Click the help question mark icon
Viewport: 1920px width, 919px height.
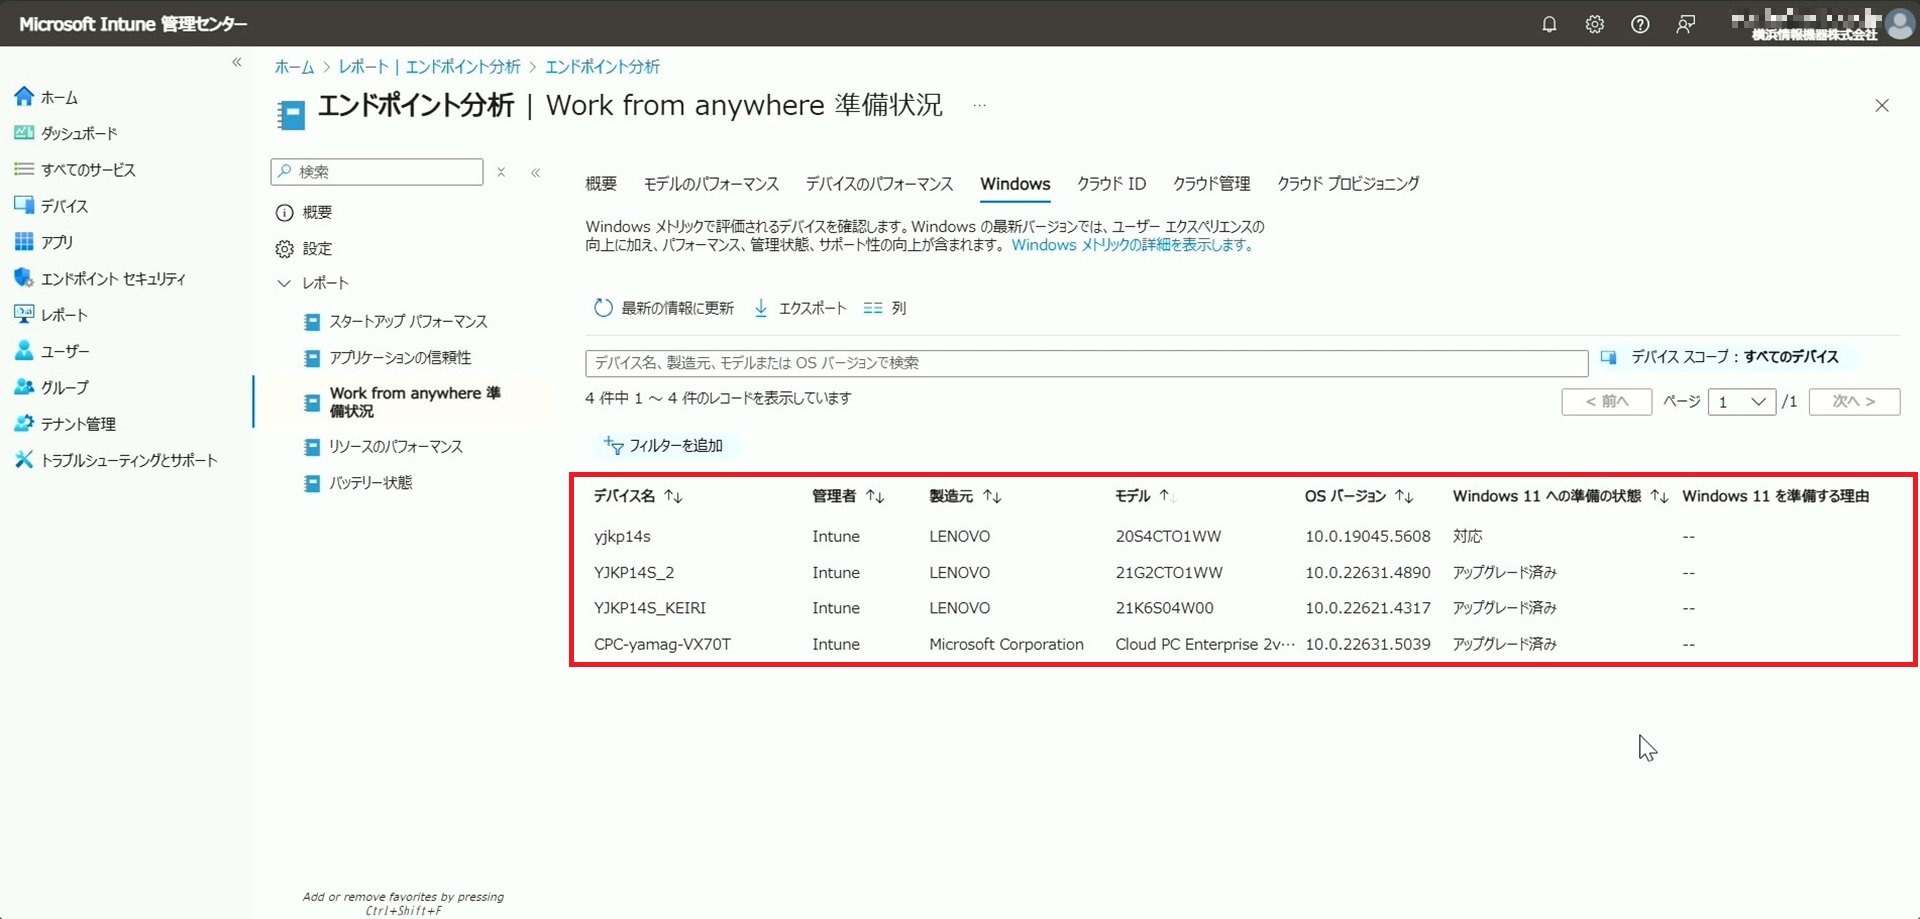[x=1640, y=24]
